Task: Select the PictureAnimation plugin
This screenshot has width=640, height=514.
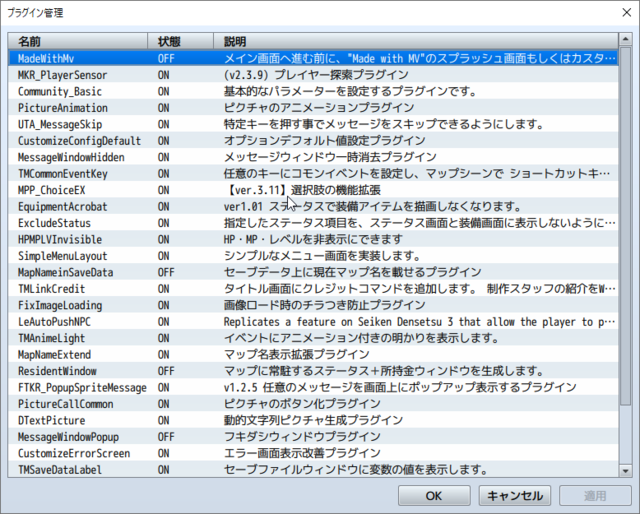Action: [313, 108]
